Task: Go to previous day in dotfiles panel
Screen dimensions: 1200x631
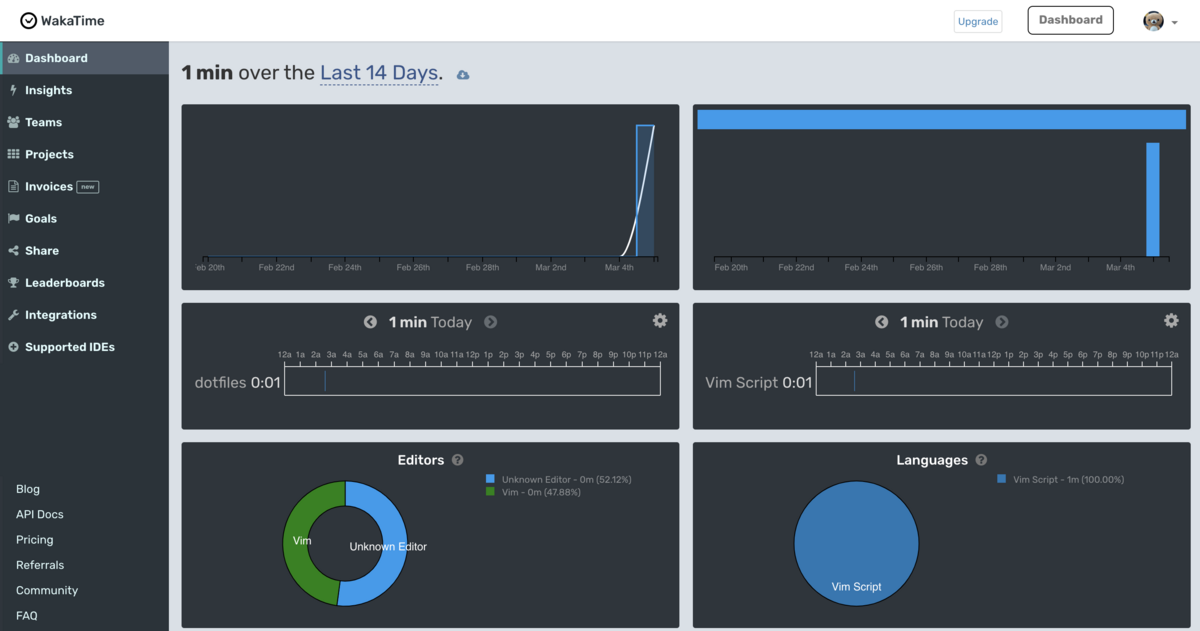Action: 370,322
